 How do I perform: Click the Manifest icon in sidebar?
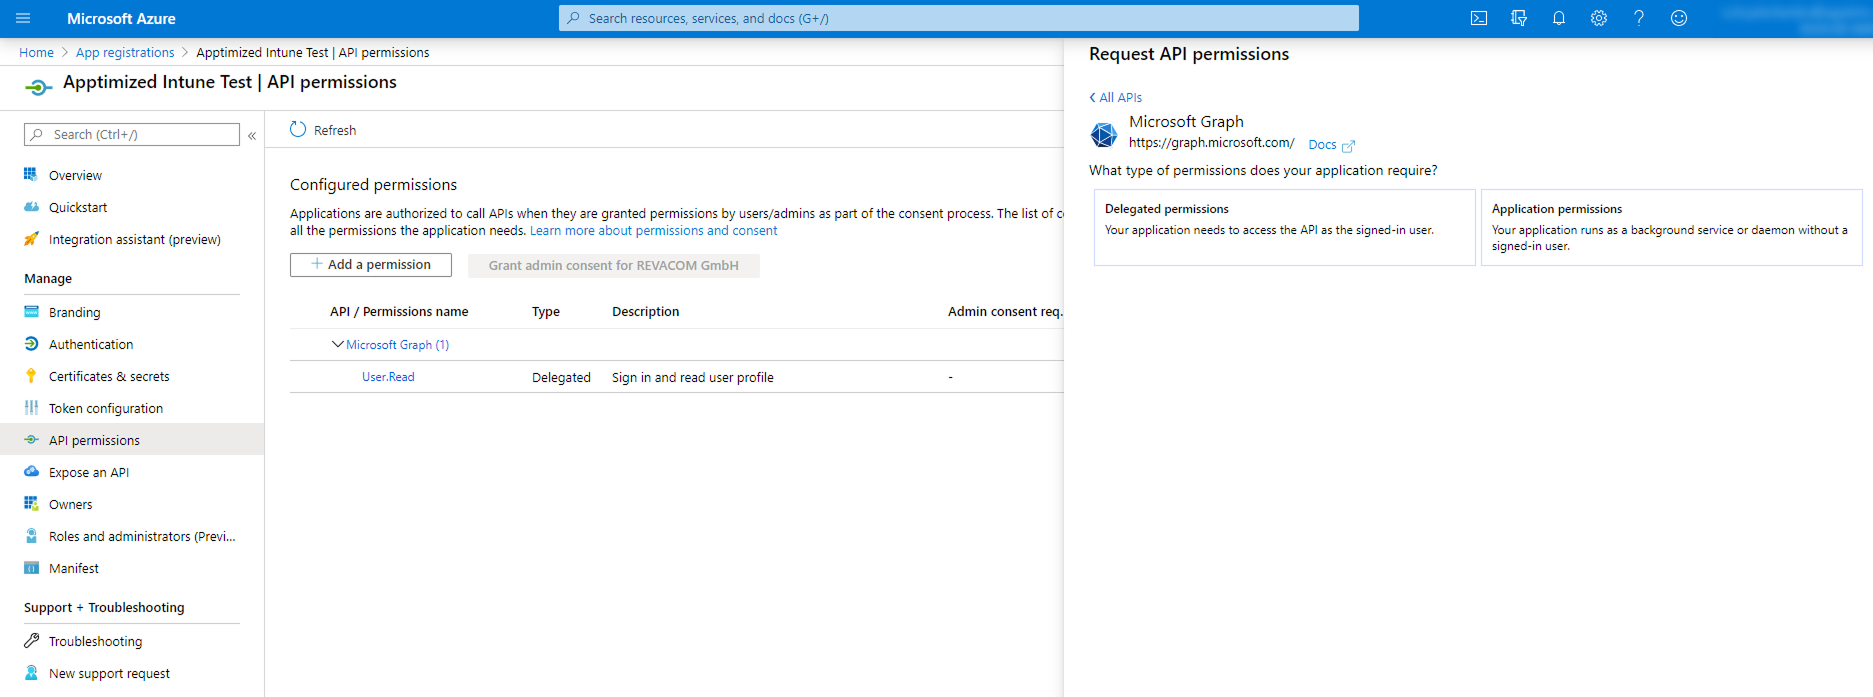(31, 568)
